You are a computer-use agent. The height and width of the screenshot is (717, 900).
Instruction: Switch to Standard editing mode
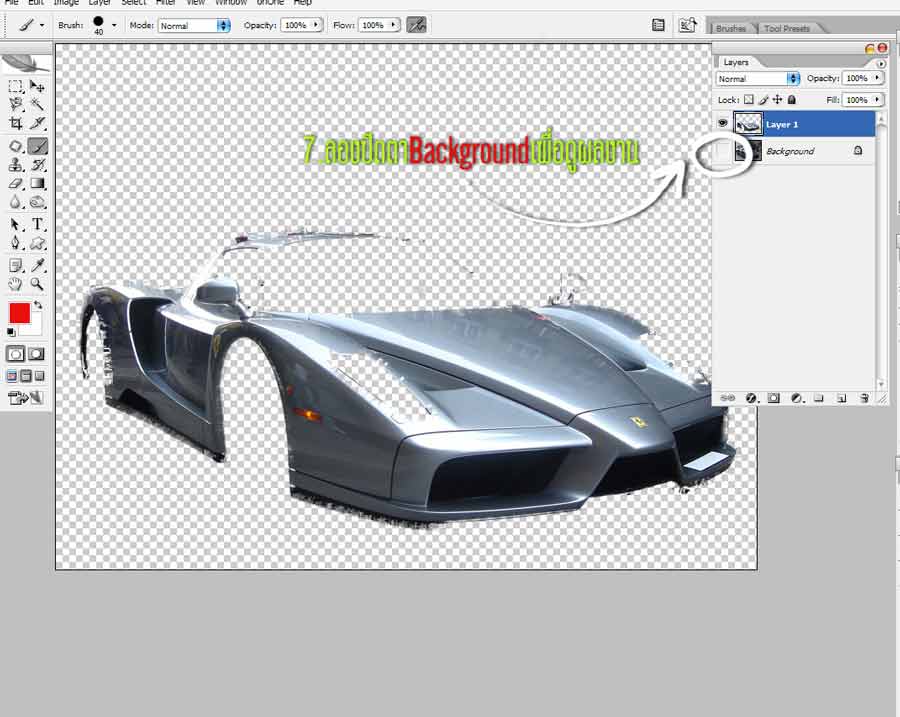click(x=15, y=354)
